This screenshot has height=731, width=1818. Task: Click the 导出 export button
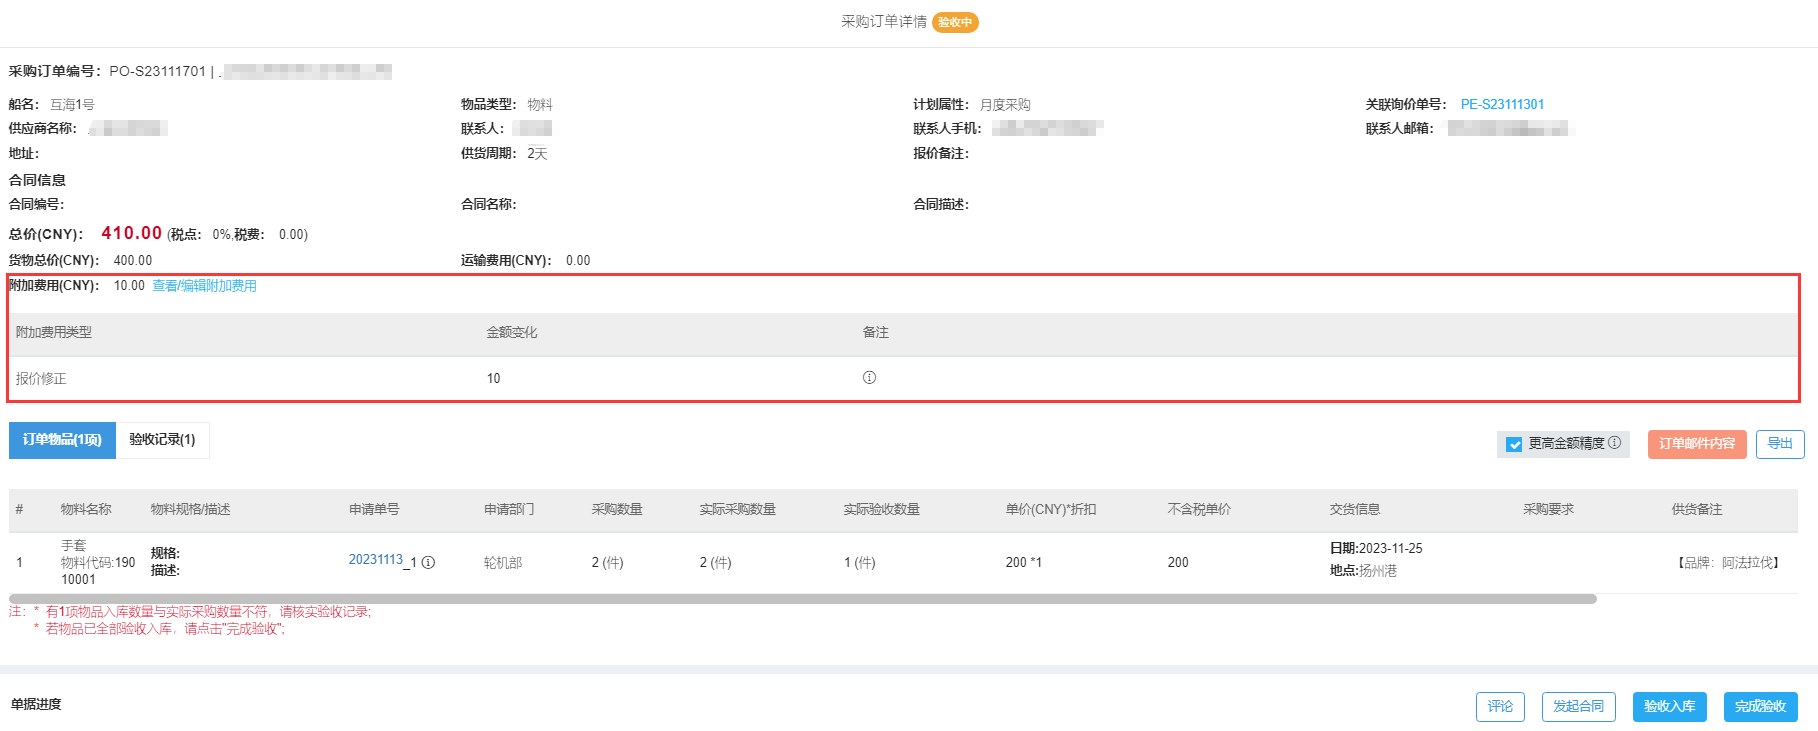tap(1780, 444)
